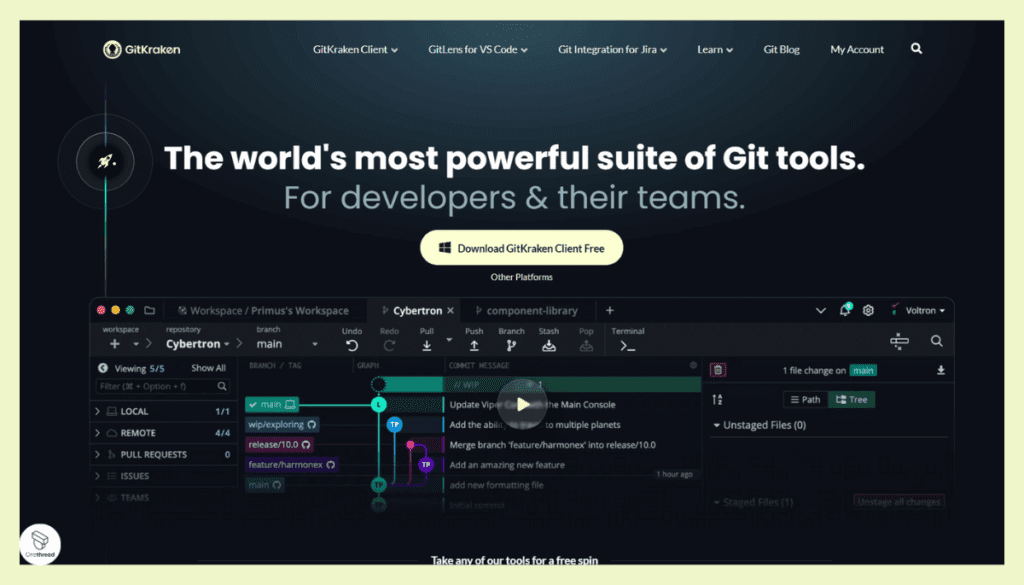Click the discard changes trash icon

pyautogui.click(x=718, y=370)
